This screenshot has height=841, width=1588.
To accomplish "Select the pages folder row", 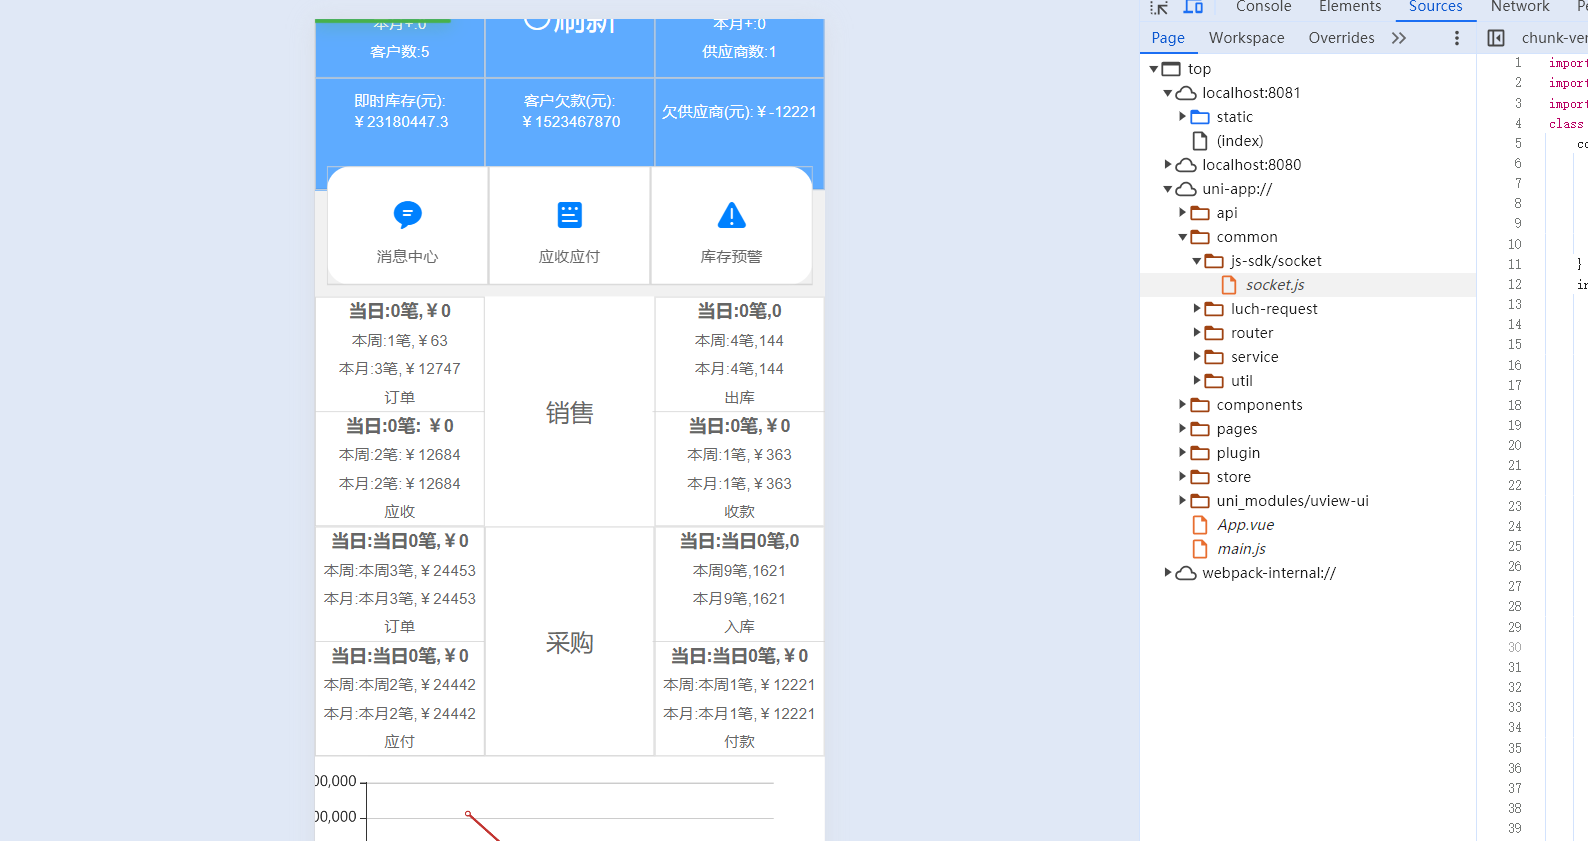I will pyautogui.click(x=1308, y=429).
